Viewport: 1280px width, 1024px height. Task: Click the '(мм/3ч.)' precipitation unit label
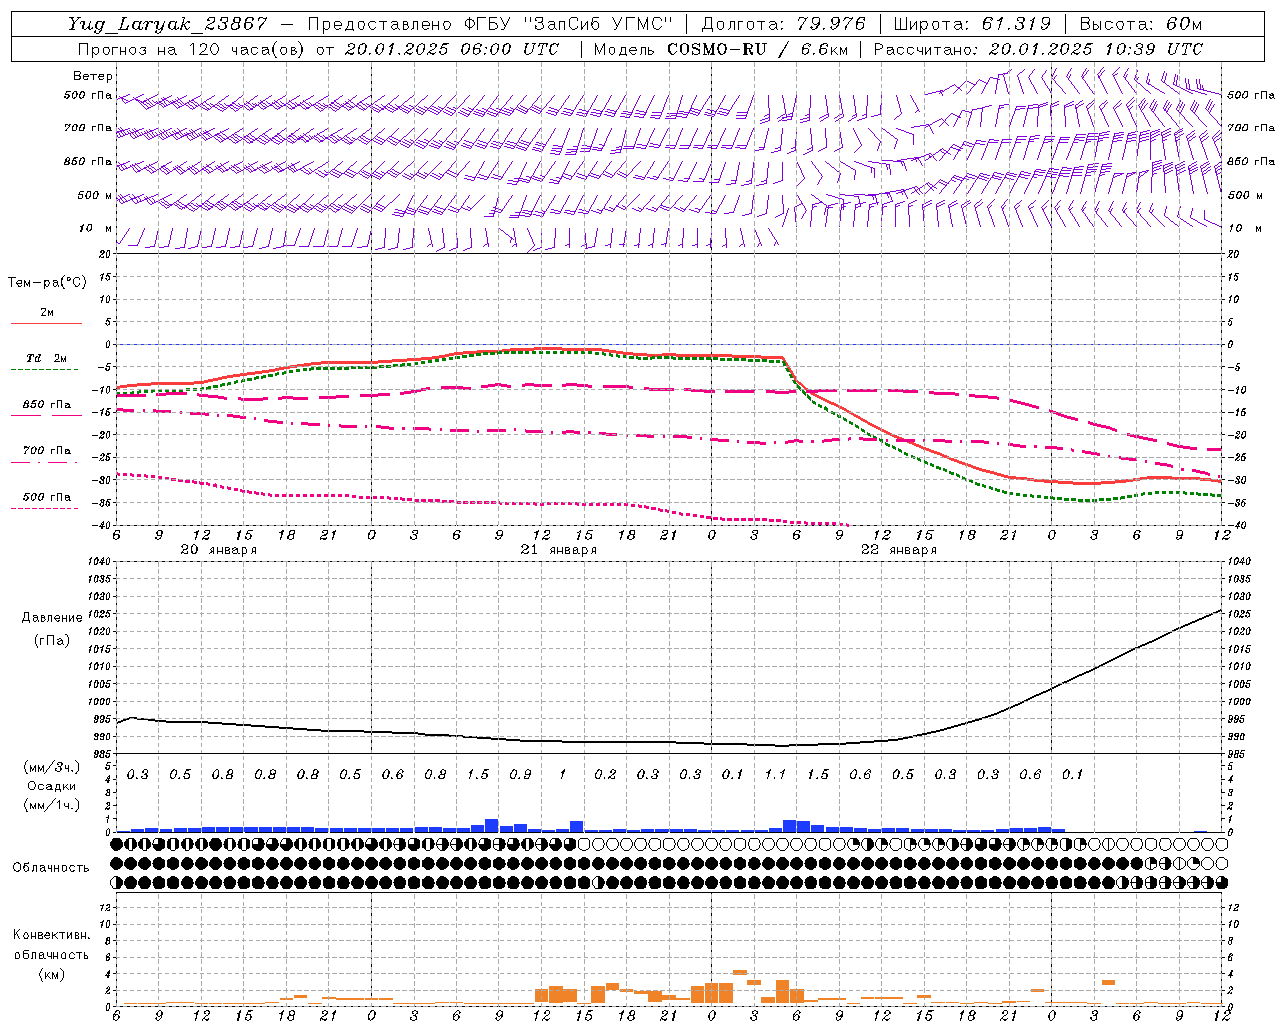coord(52,767)
